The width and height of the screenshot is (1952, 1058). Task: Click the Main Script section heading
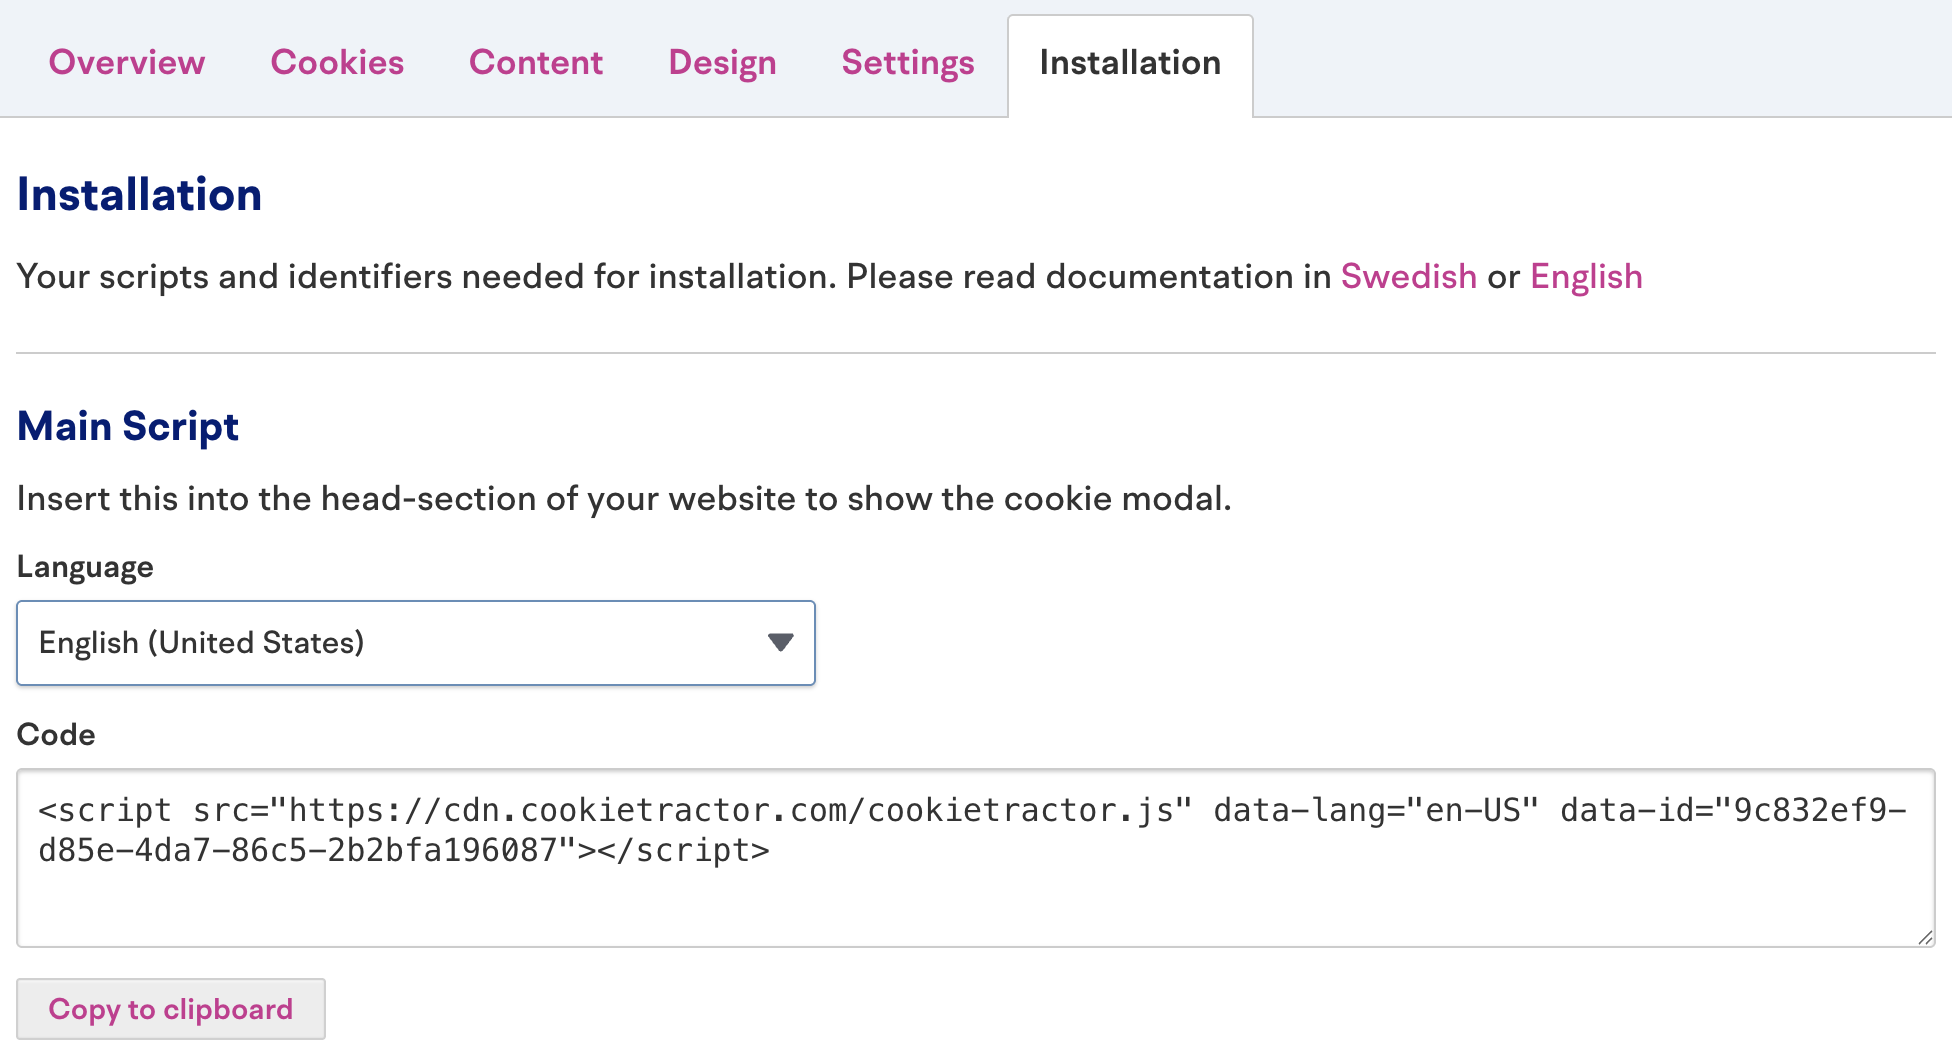point(128,426)
